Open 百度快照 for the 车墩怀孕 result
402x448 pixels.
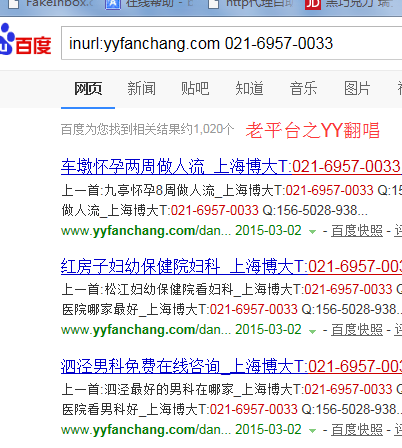pos(357,231)
